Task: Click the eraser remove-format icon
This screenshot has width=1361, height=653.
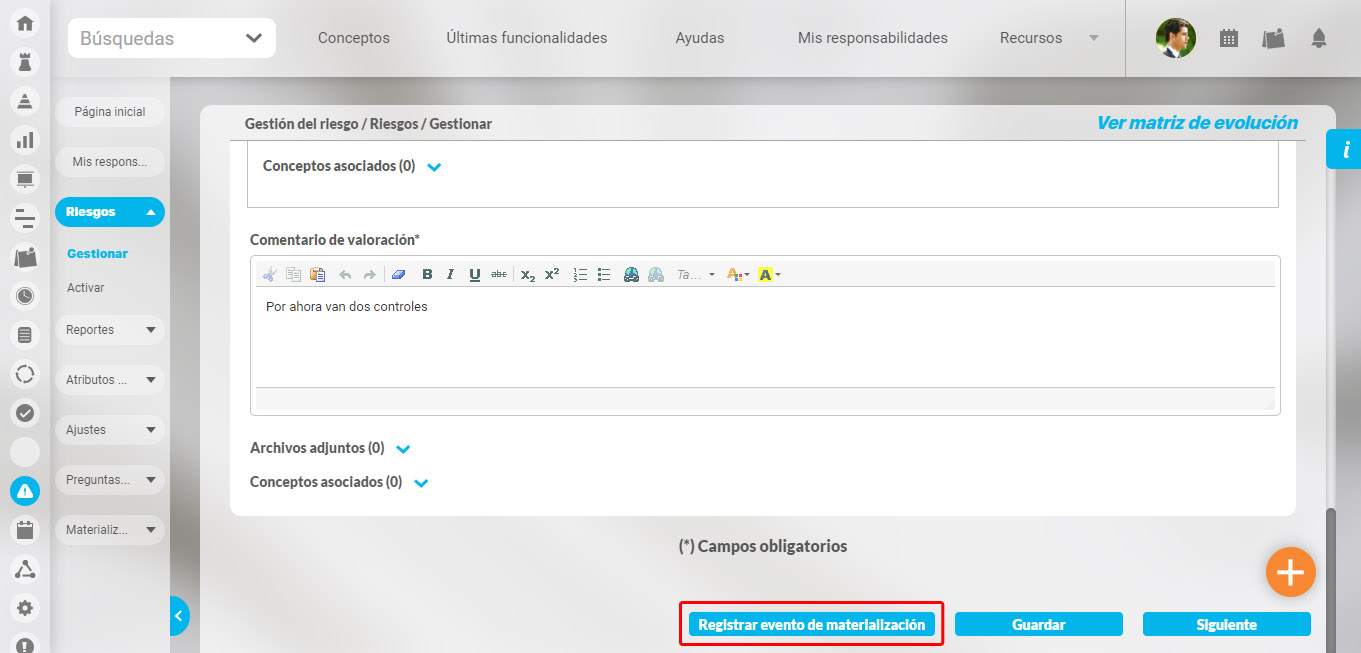Action: coord(398,274)
